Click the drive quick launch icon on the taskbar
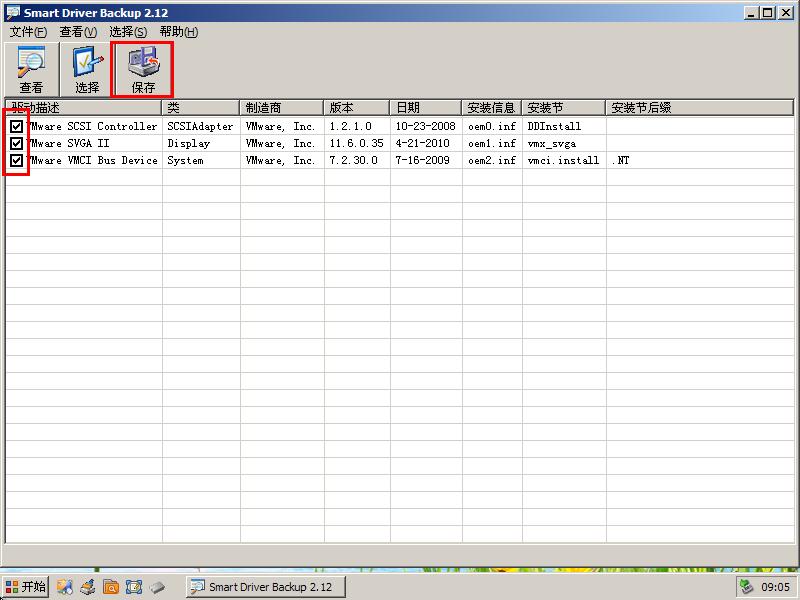 pos(157,587)
